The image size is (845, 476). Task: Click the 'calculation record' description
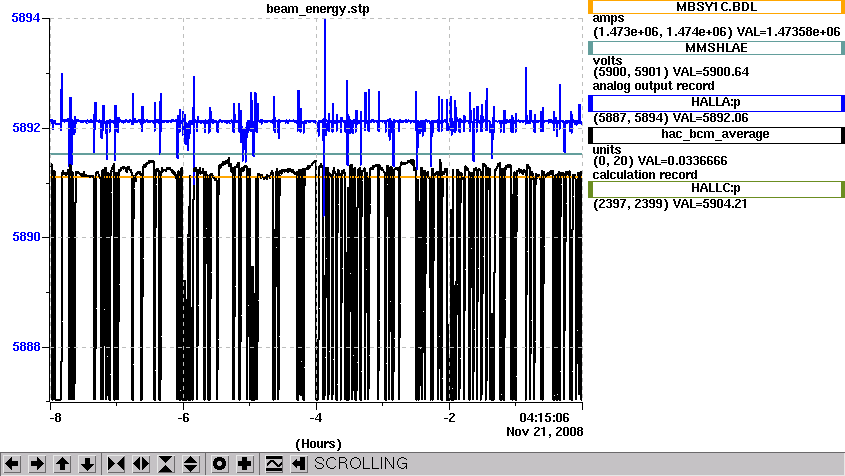pos(645,175)
